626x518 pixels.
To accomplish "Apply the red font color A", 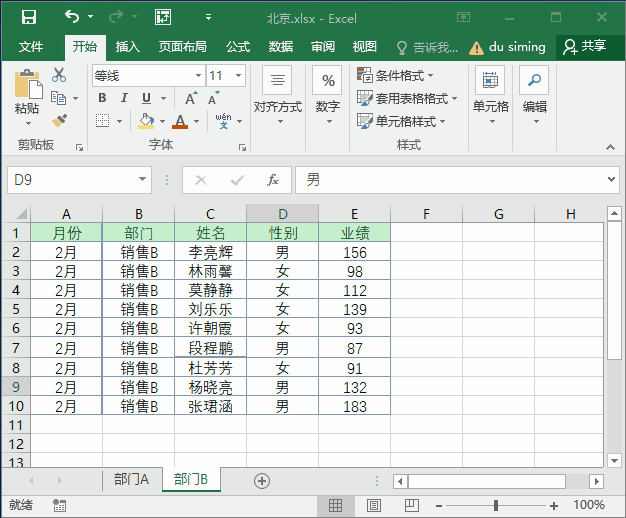I will tap(180, 121).
